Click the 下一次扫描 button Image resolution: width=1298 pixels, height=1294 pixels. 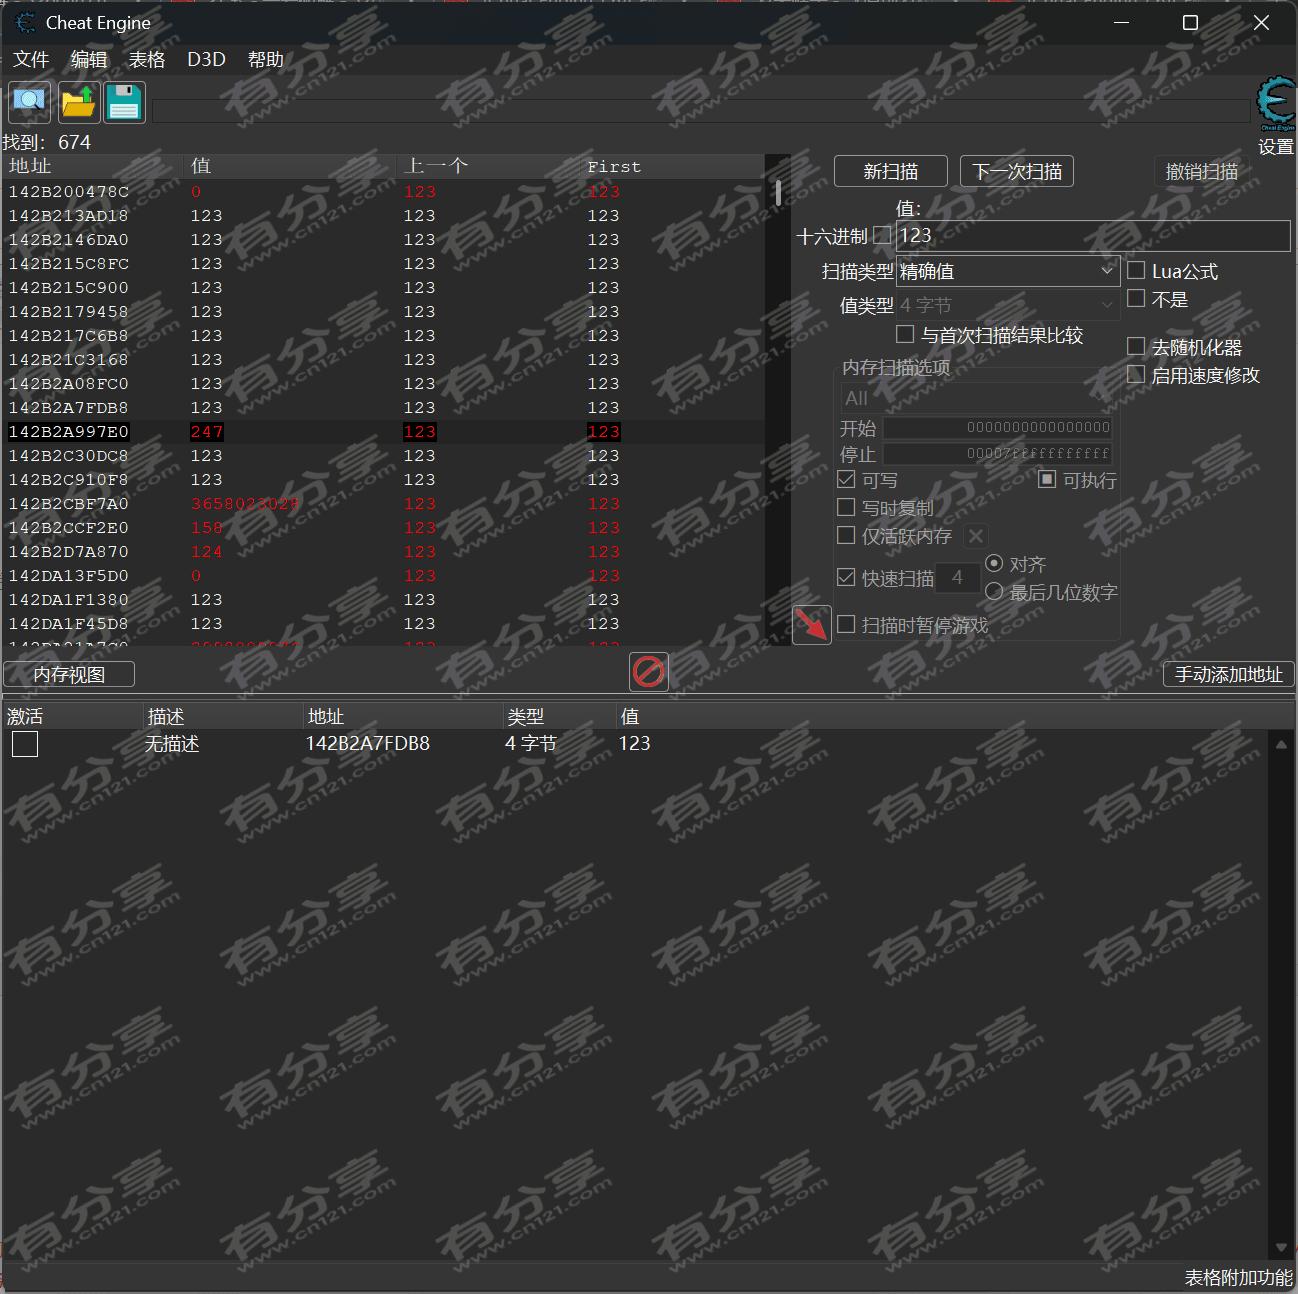click(1017, 171)
